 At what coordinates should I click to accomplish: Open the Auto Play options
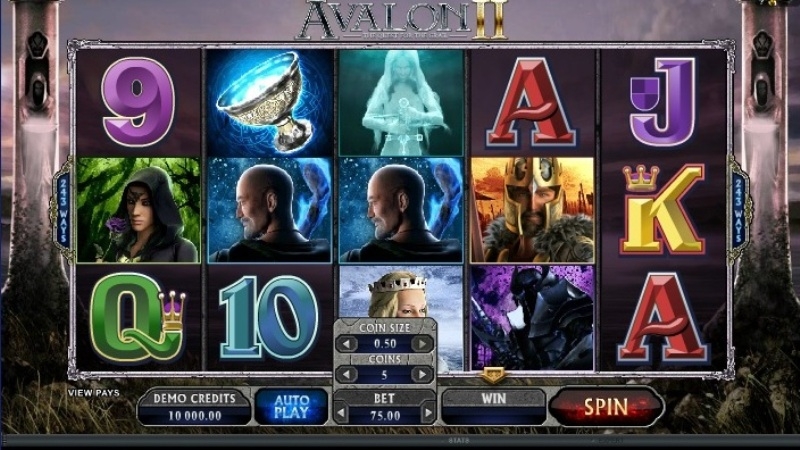point(291,407)
